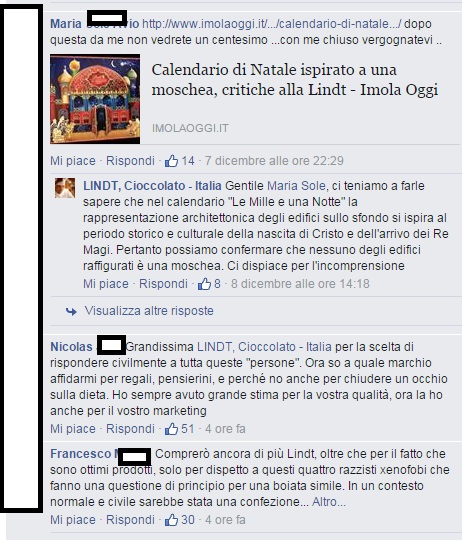Like the LINDT reply via Mi piace
The image size is (462, 540).
click(x=106, y=284)
